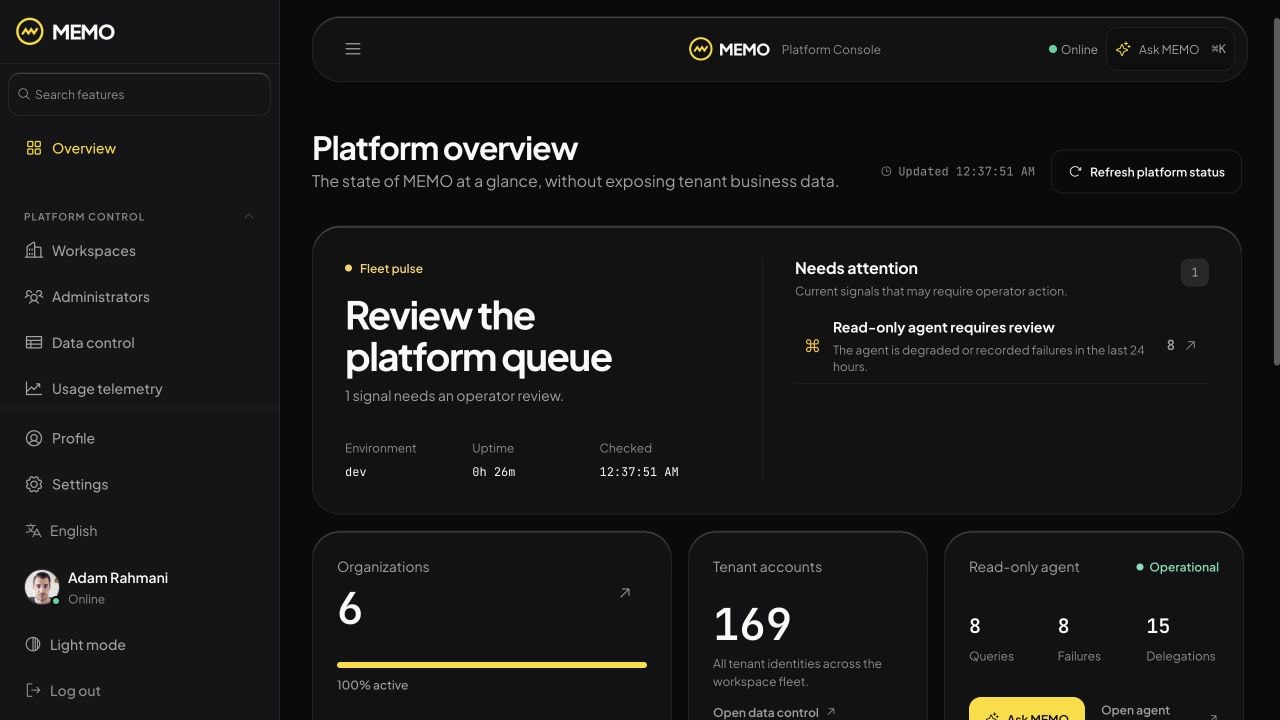This screenshot has width=1280, height=720.
Task: Click the Environment dev value
Action: tap(356, 472)
